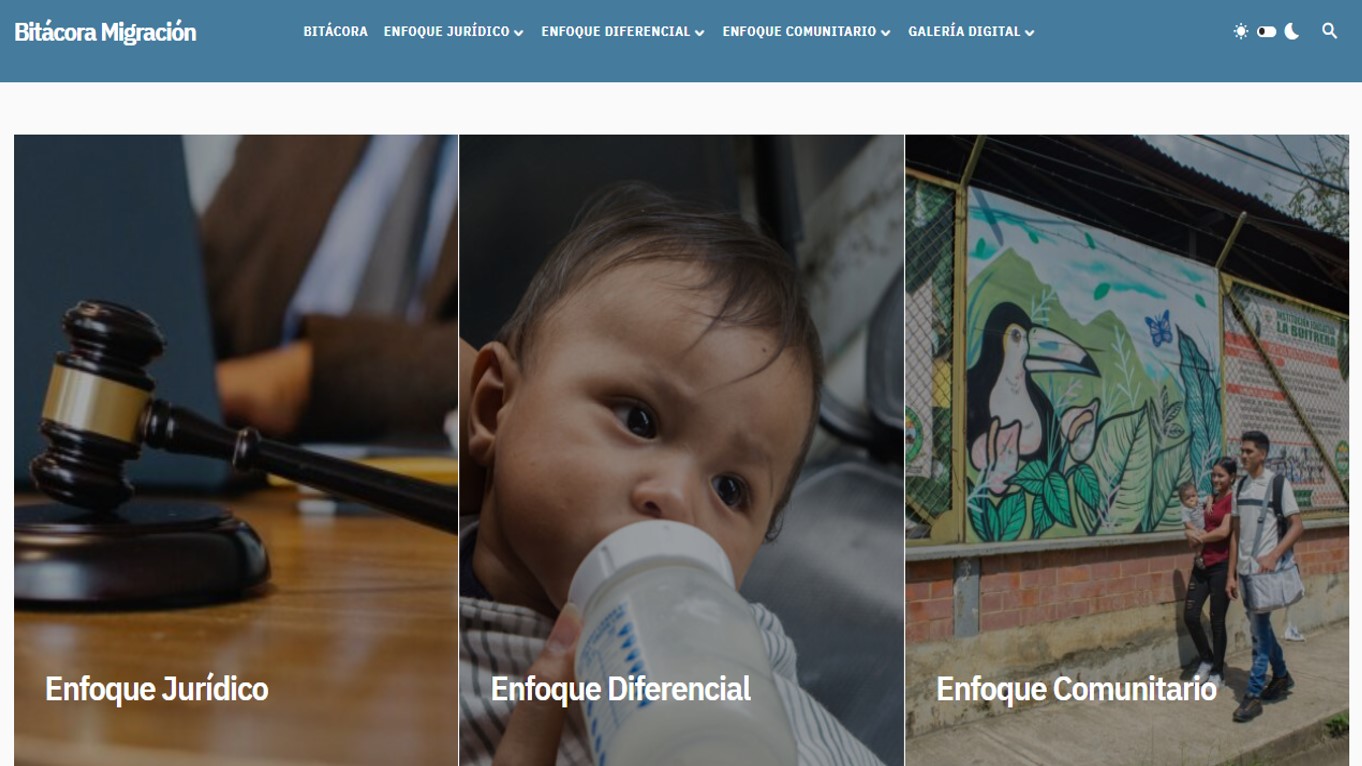Open the Enfoque Comunitario card title
This screenshot has width=1362, height=766.
(x=1076, y=689)
